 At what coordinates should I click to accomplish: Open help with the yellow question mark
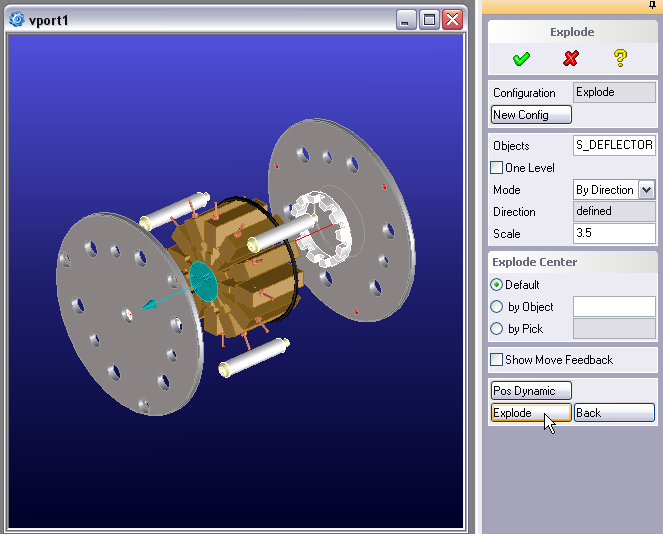point(620,58)
